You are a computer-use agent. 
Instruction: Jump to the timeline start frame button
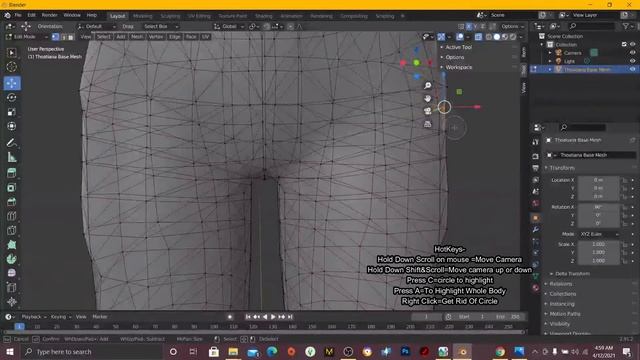pos(248,317)
